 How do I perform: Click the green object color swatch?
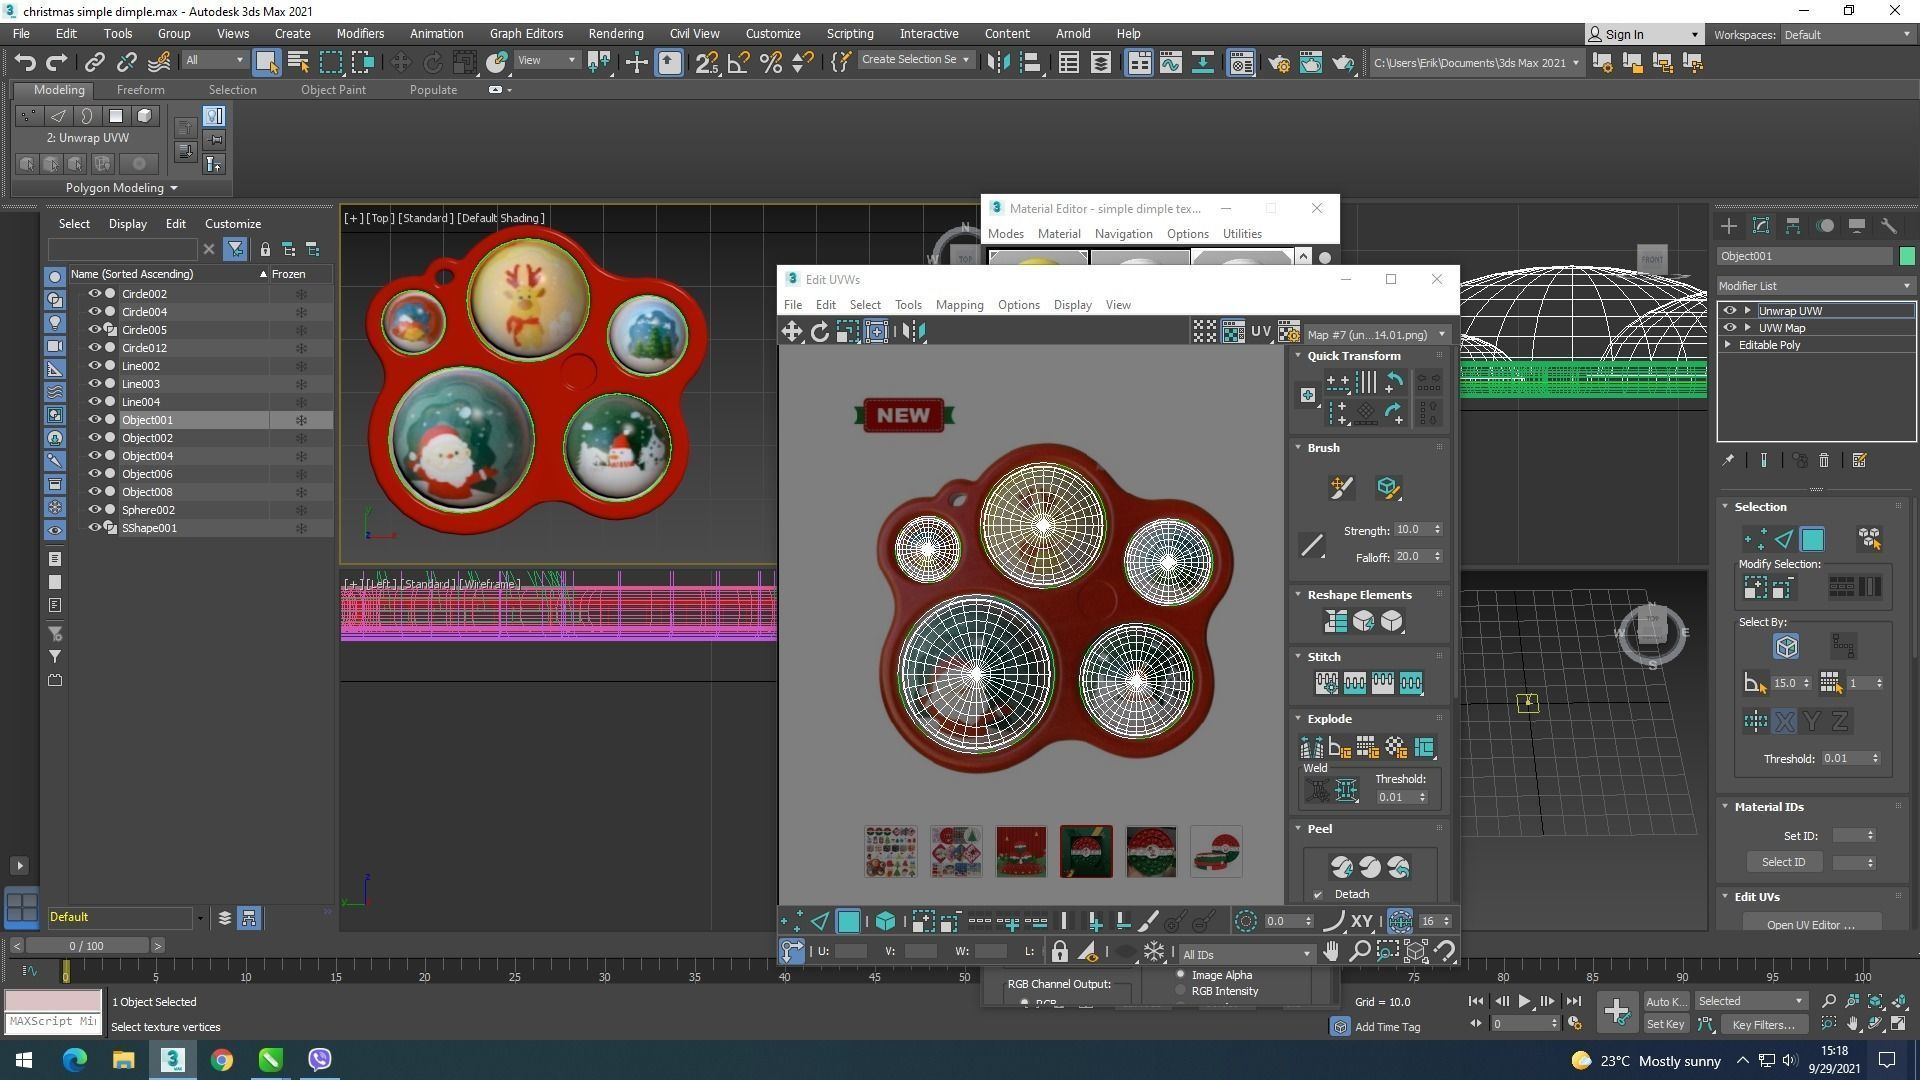pos(1906,257)
